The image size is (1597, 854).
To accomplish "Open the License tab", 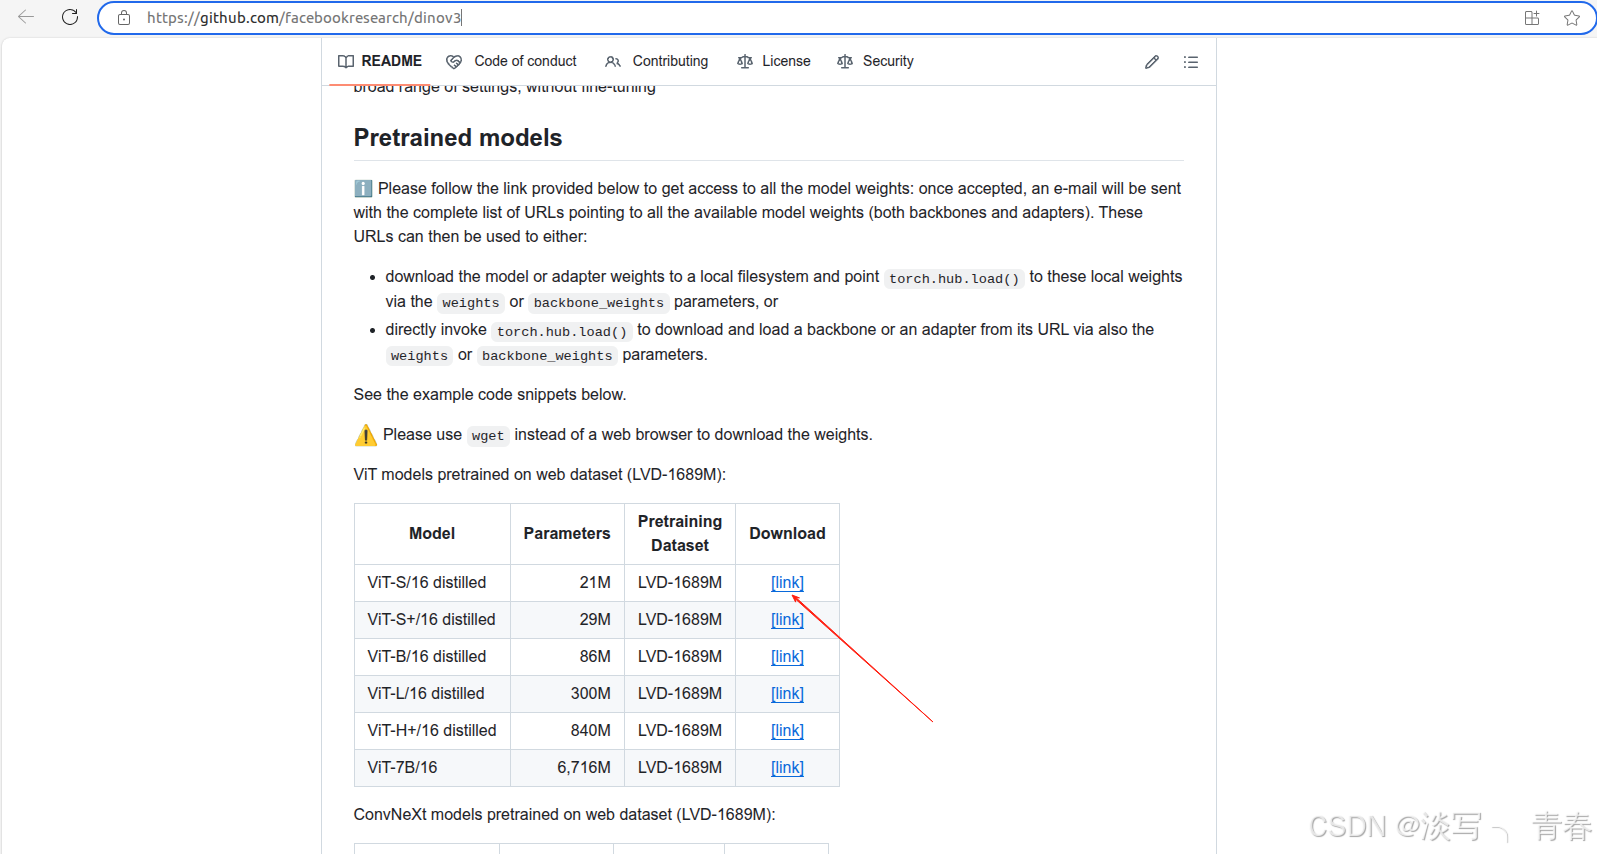I will coord(774,61).
